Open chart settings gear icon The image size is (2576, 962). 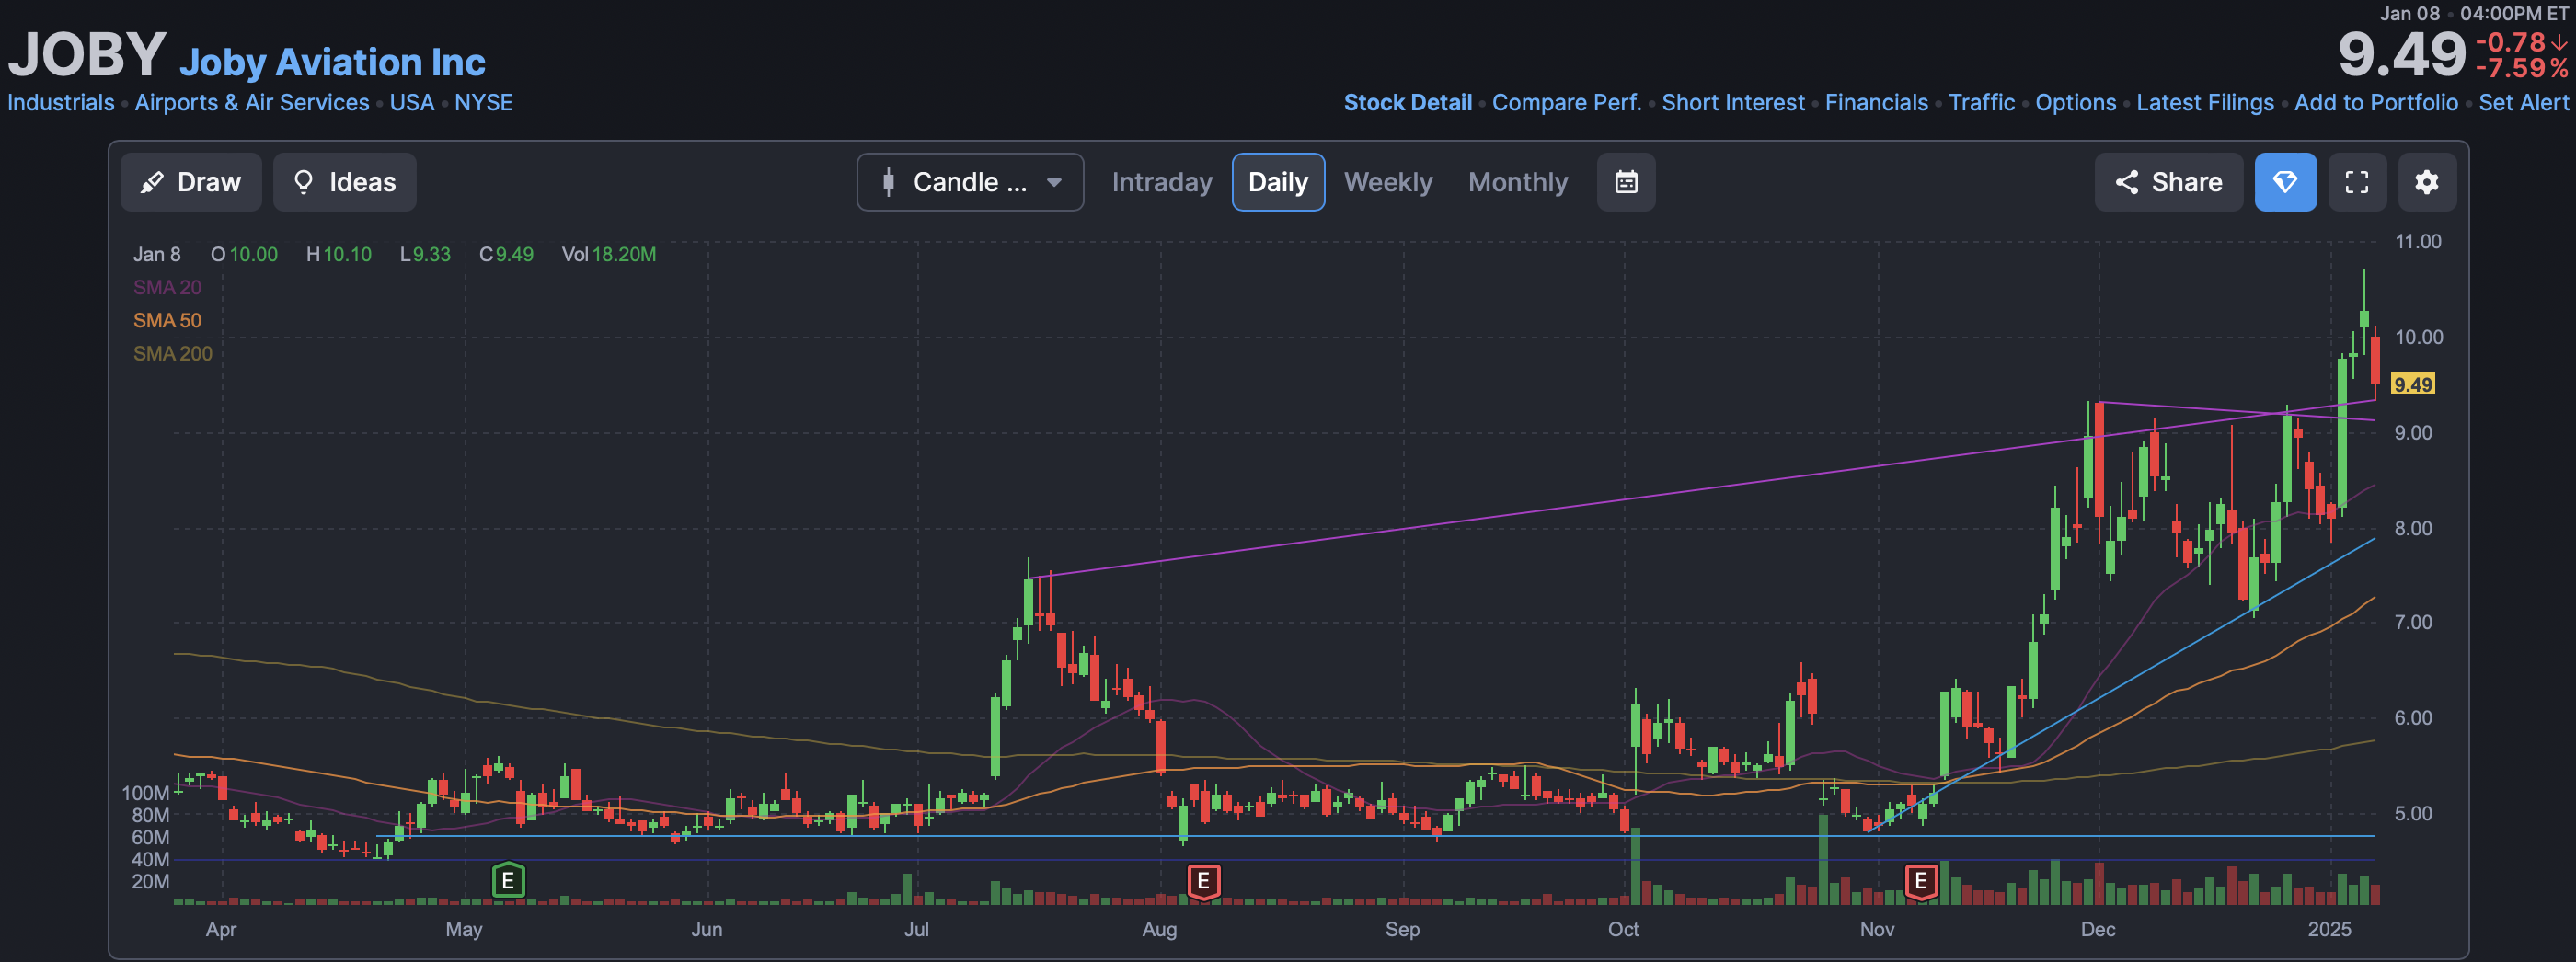pyautogui.click(x=2427, y=182)
